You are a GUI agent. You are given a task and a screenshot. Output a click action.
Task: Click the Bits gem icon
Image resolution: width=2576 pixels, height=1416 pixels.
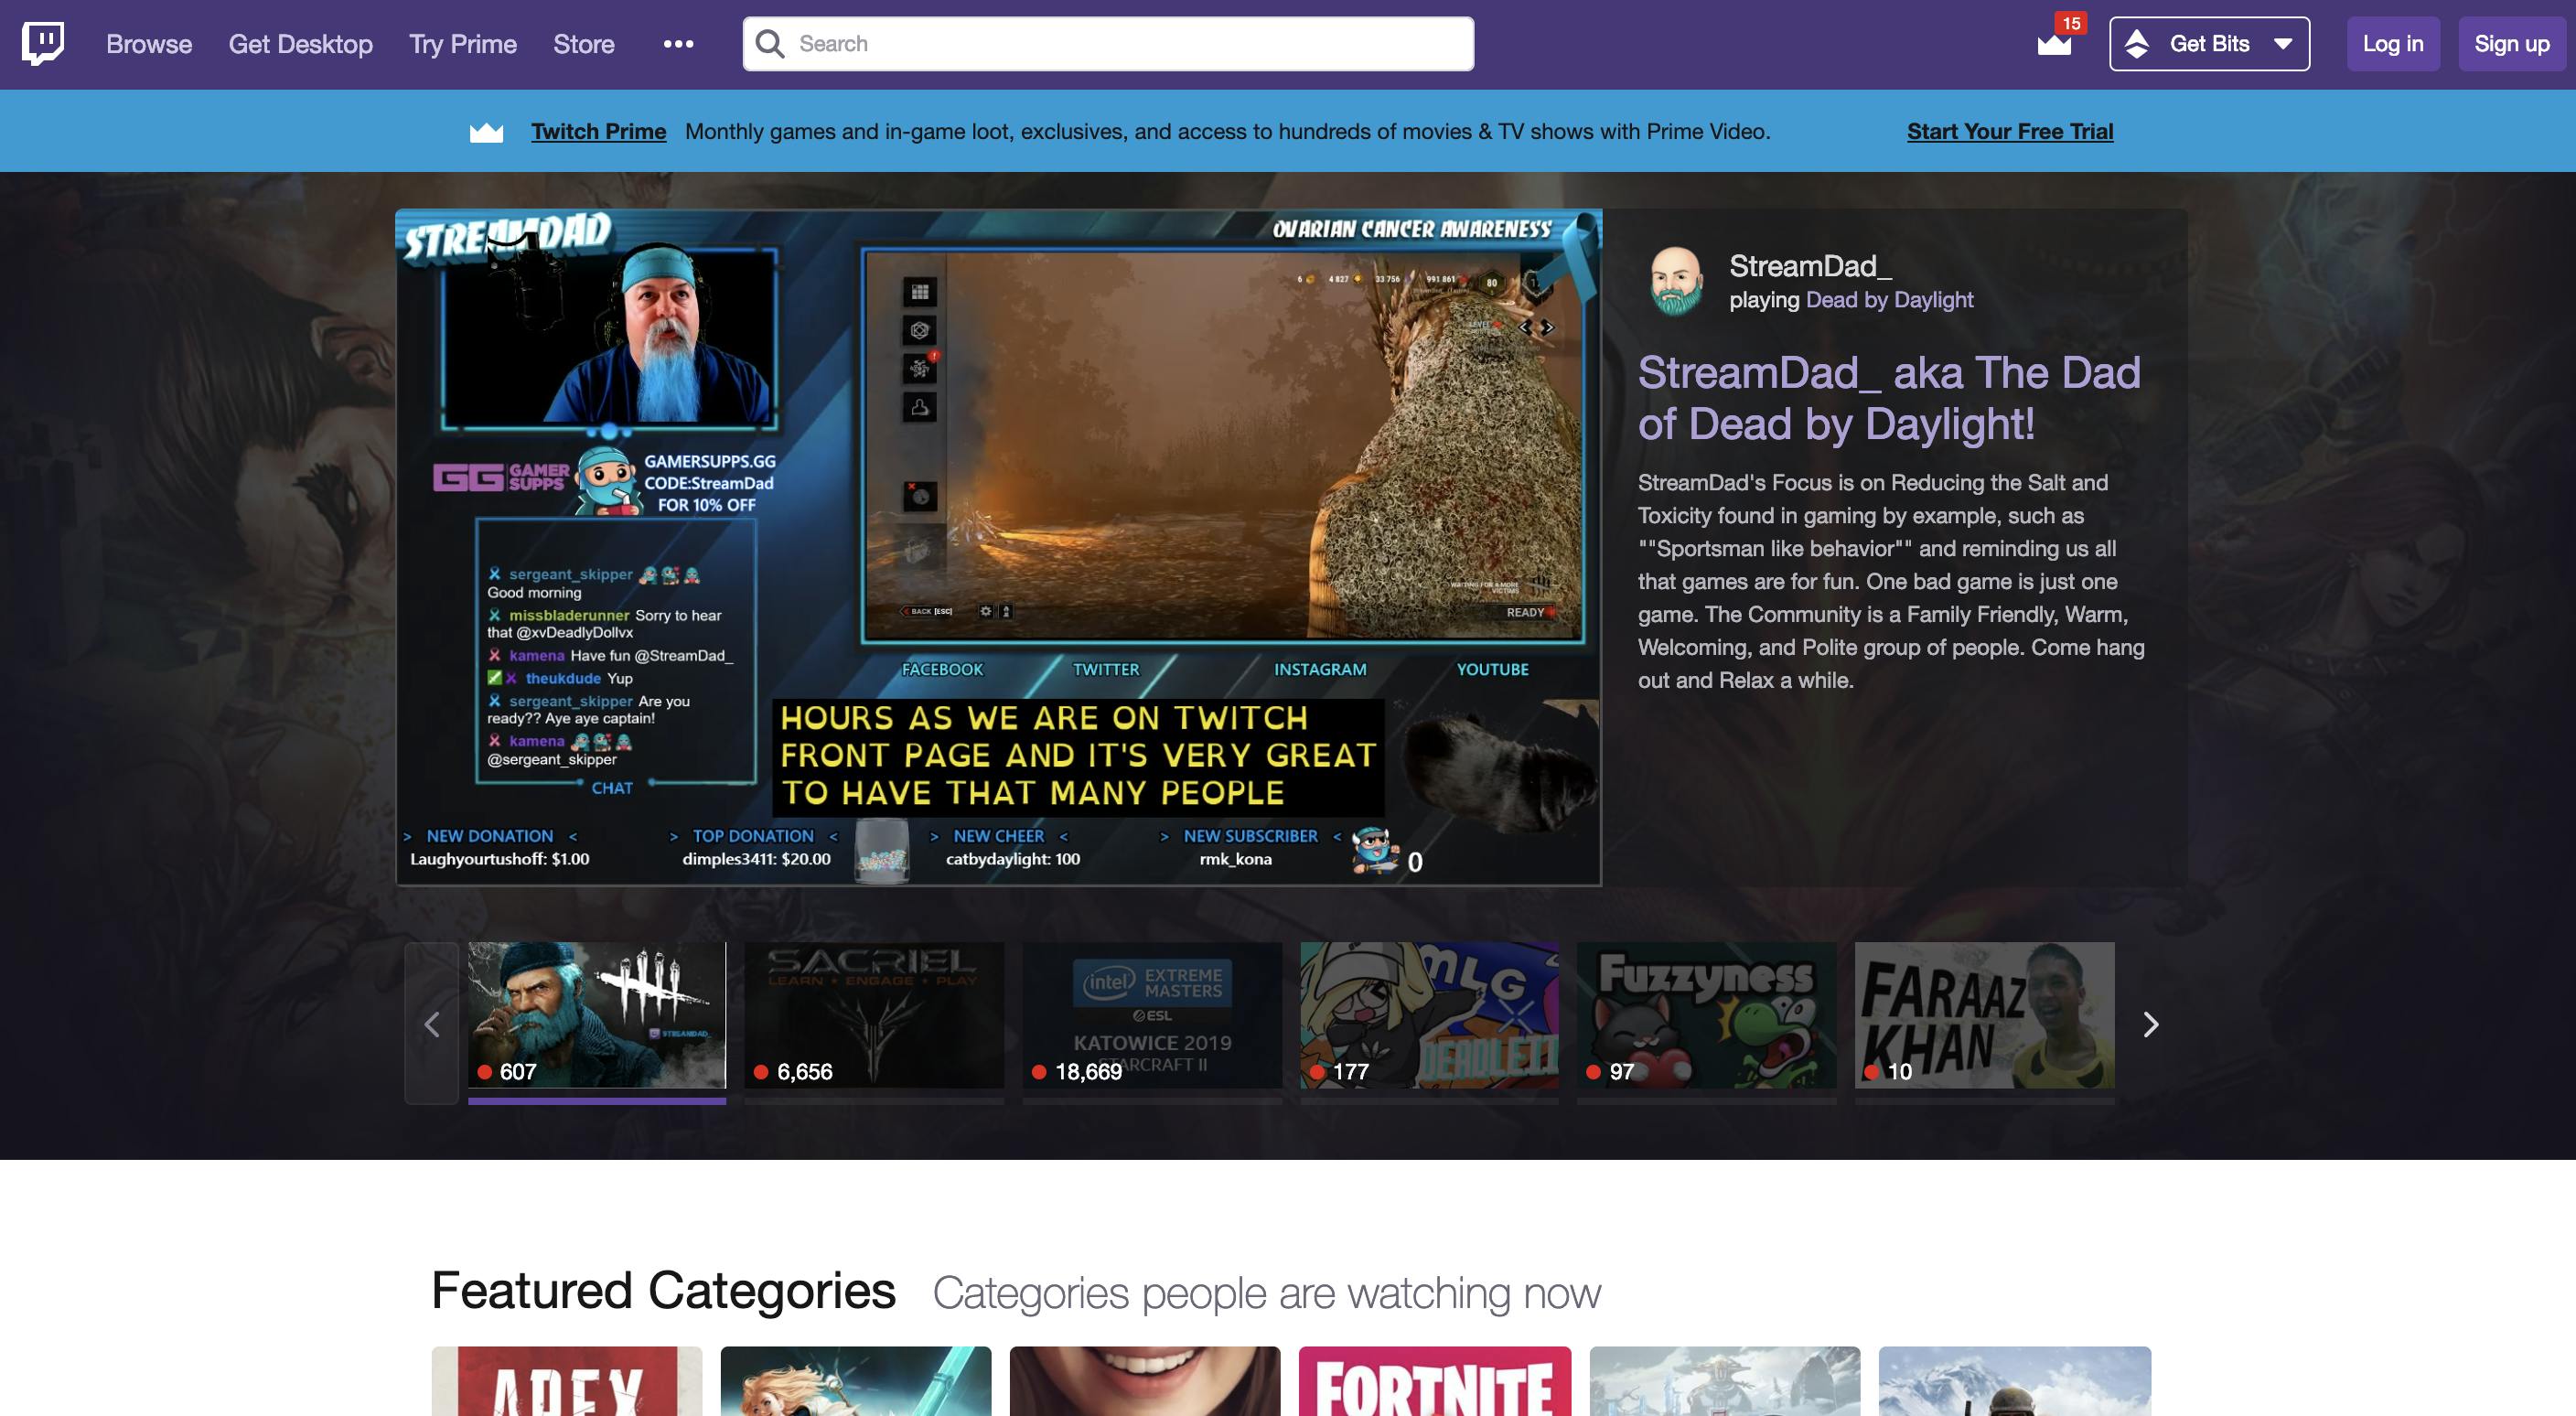[2137, 44]
